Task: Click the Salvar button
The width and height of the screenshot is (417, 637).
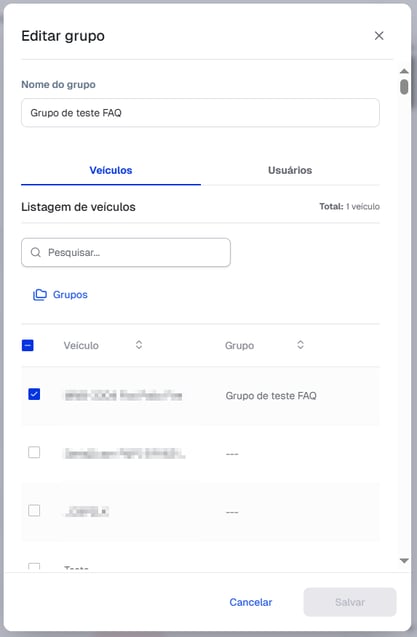Action: coord(350,602)
